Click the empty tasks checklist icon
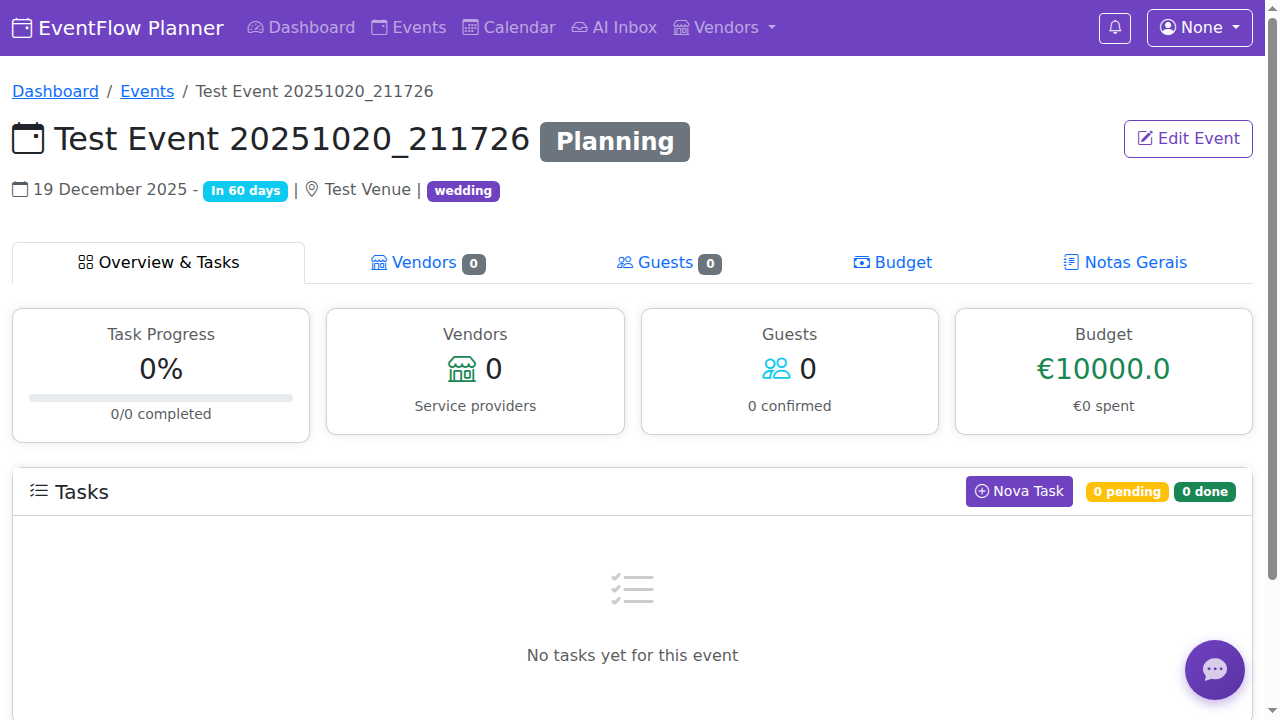This screenshot has width=1280, height=720. coord(632,589)
